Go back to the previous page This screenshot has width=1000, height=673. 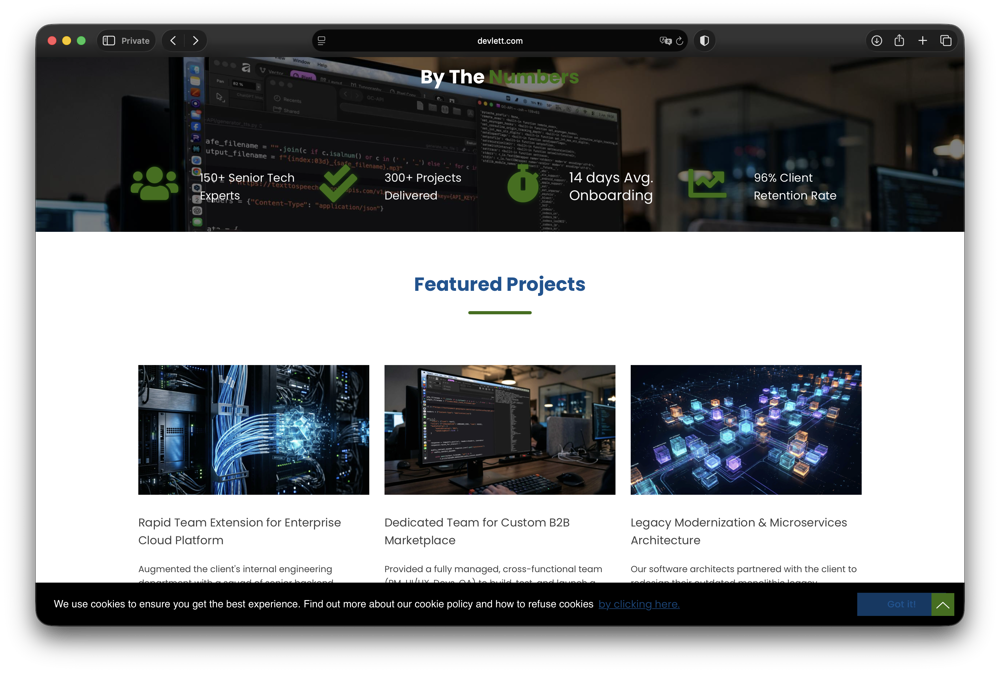coord(173,41)
